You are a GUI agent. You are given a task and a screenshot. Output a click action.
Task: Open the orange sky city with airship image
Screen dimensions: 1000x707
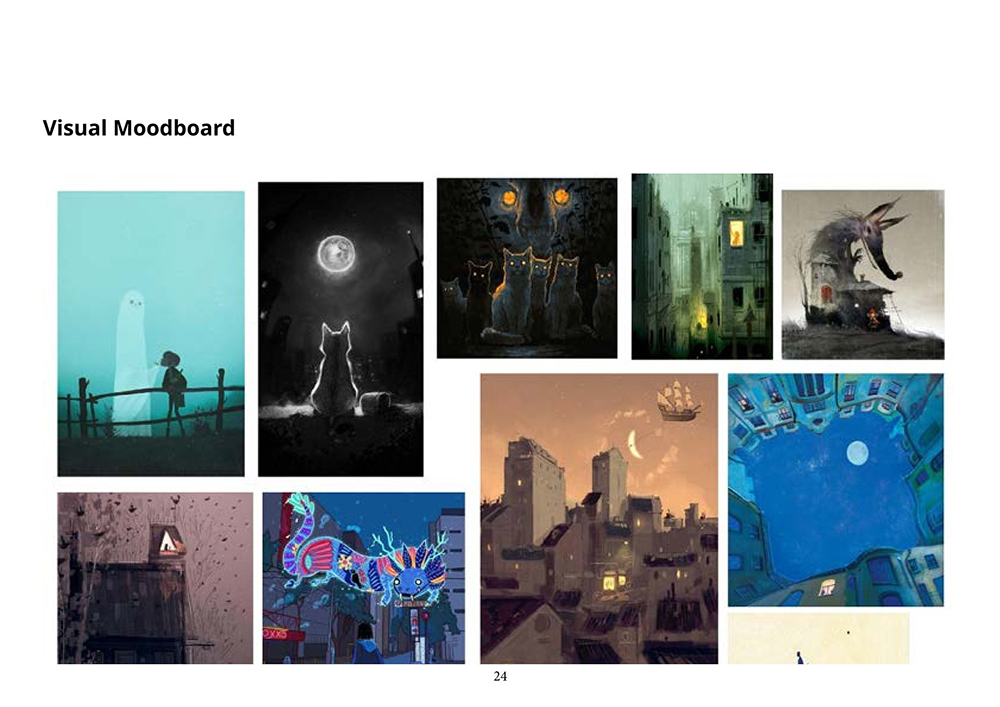[599, 518]
